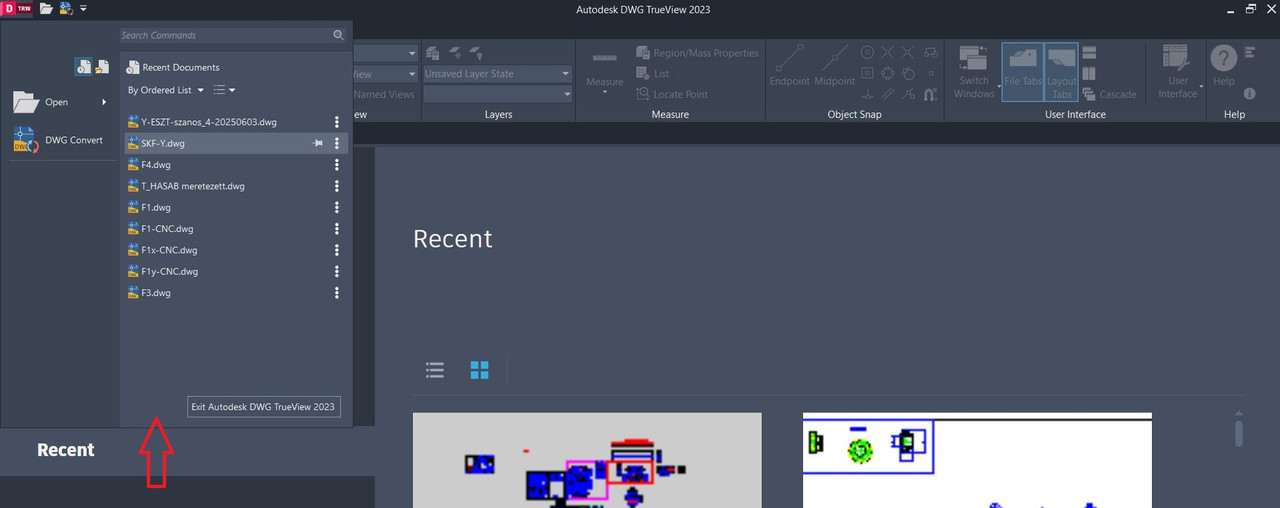Select the DWG Convert menu entry
Image resolution: width=1280 pixels, height=508 pixels.
[x=60, y=140]
